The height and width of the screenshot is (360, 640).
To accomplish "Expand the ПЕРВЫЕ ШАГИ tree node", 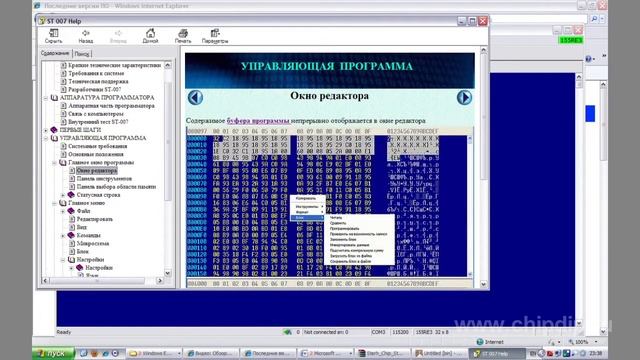I will 46,130.
